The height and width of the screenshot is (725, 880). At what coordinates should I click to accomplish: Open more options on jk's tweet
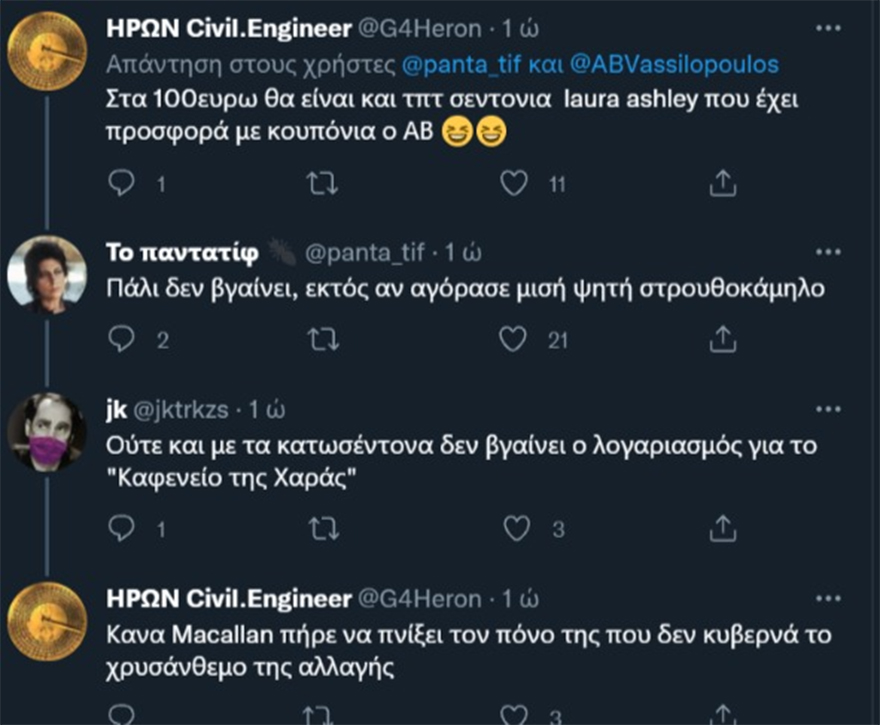tap(828, 410)
